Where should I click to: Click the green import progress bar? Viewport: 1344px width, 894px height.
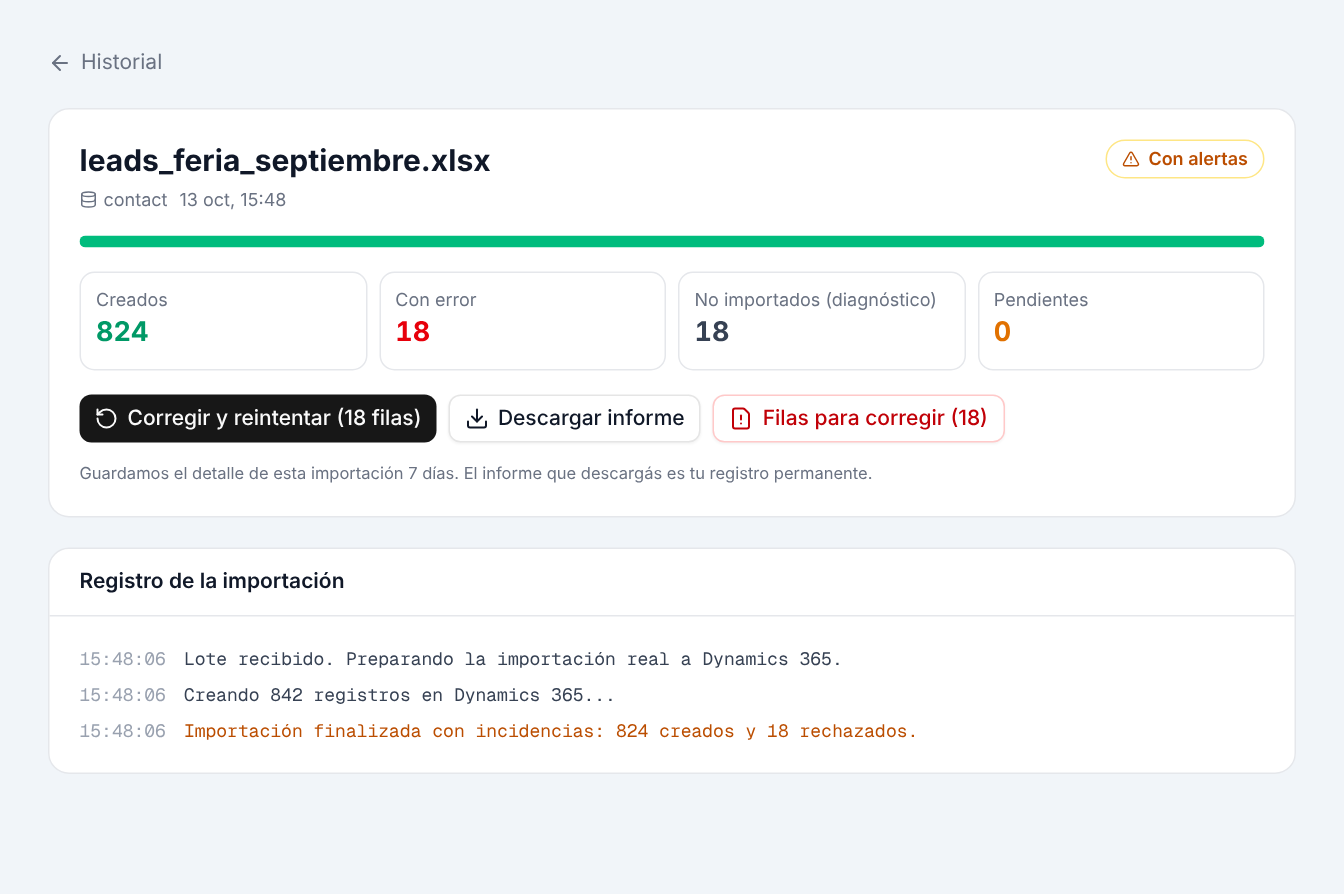coord(672,241)
